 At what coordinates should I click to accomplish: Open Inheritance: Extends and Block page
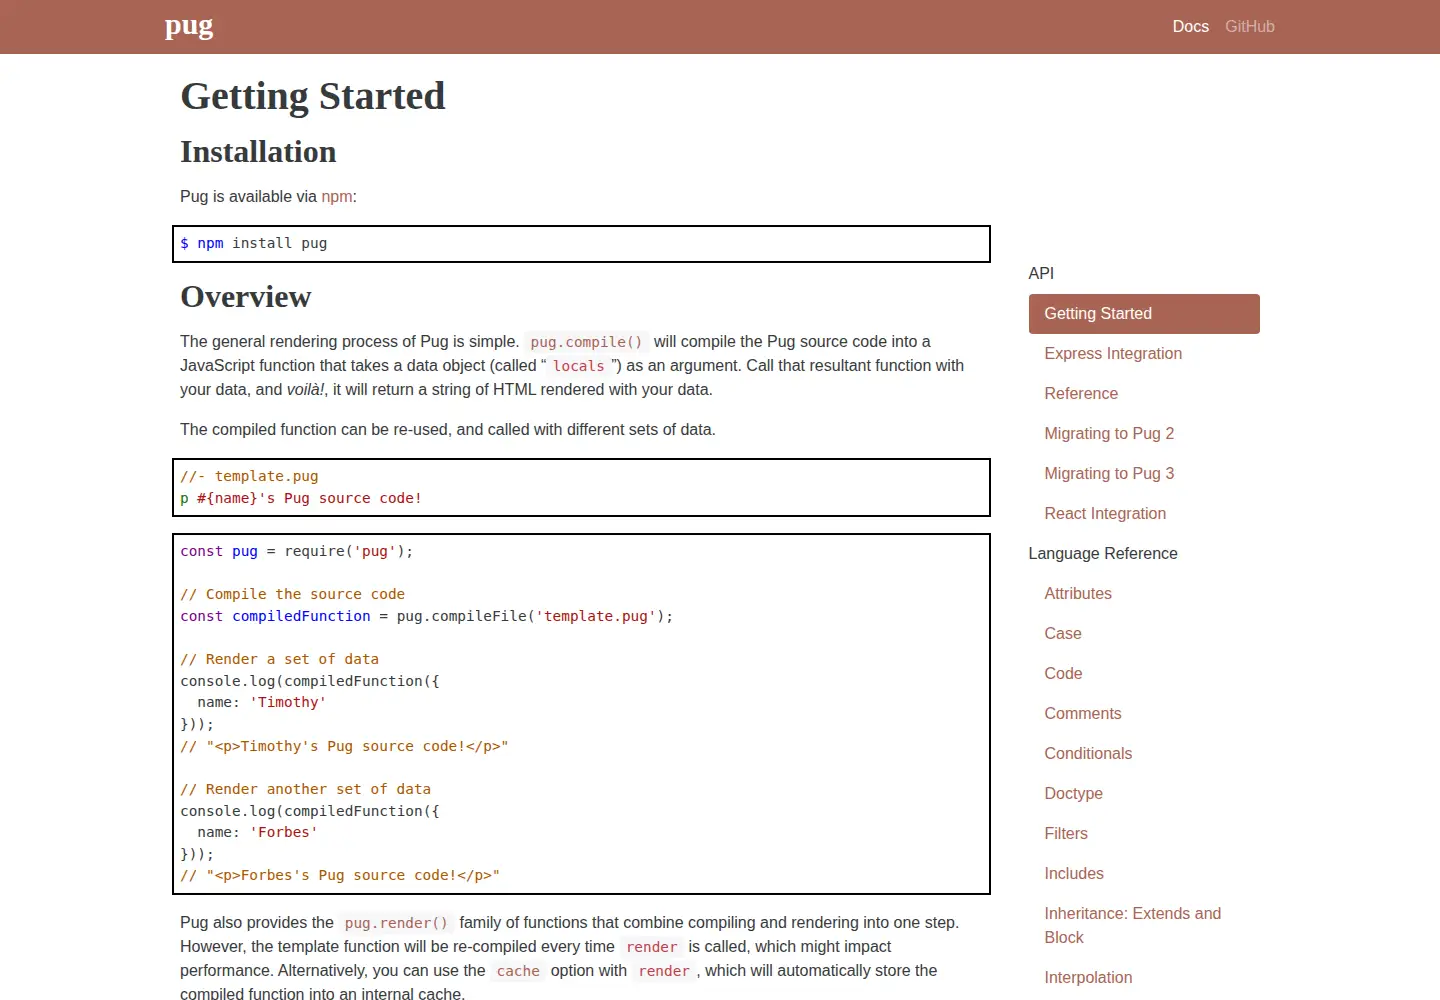pos(1132,926)
